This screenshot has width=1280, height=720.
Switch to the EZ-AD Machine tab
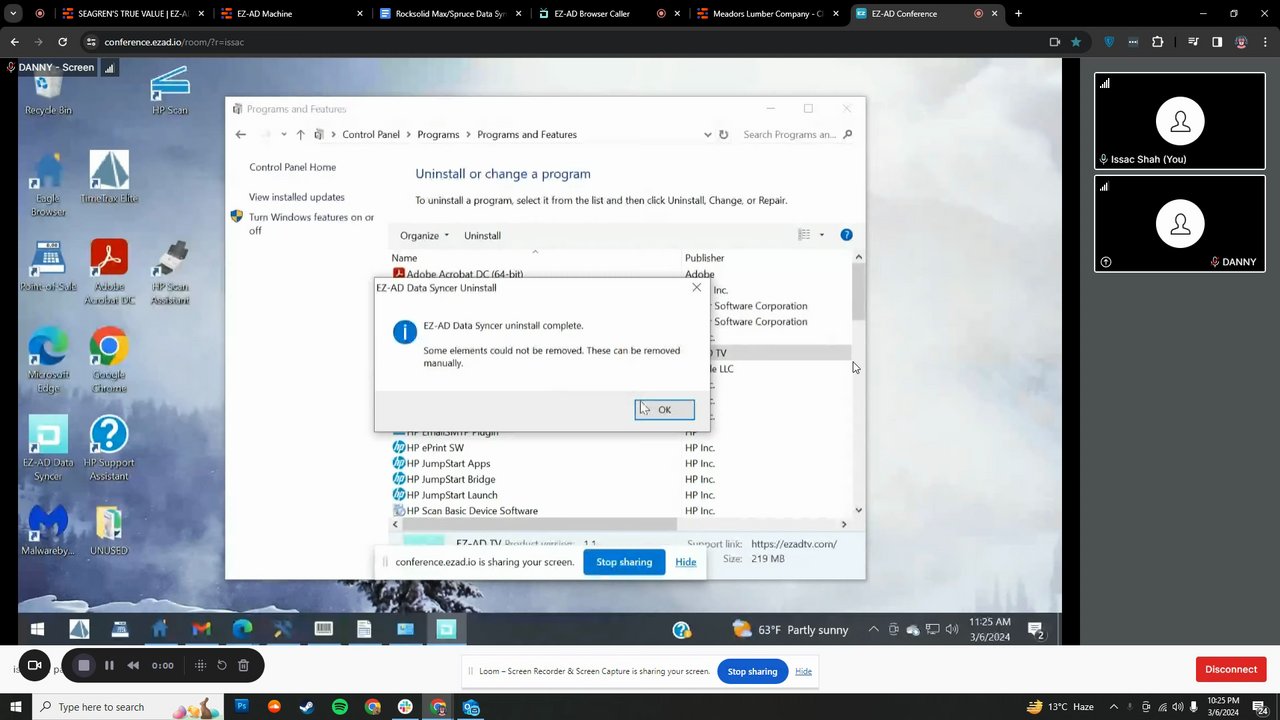[290, 13]
